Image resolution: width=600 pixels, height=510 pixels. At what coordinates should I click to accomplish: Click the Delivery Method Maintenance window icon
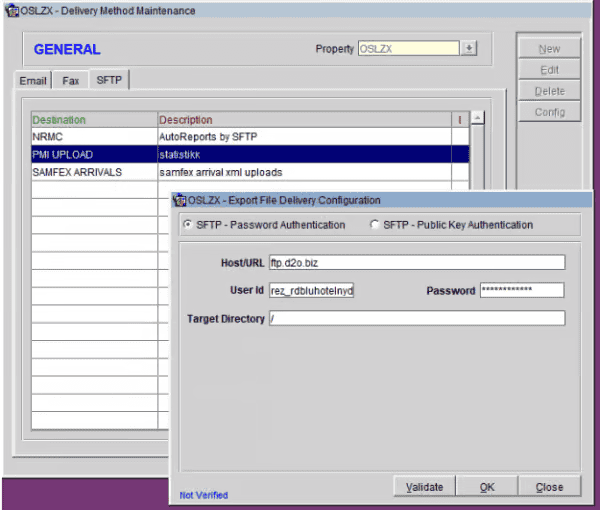(x=11, y=10)
